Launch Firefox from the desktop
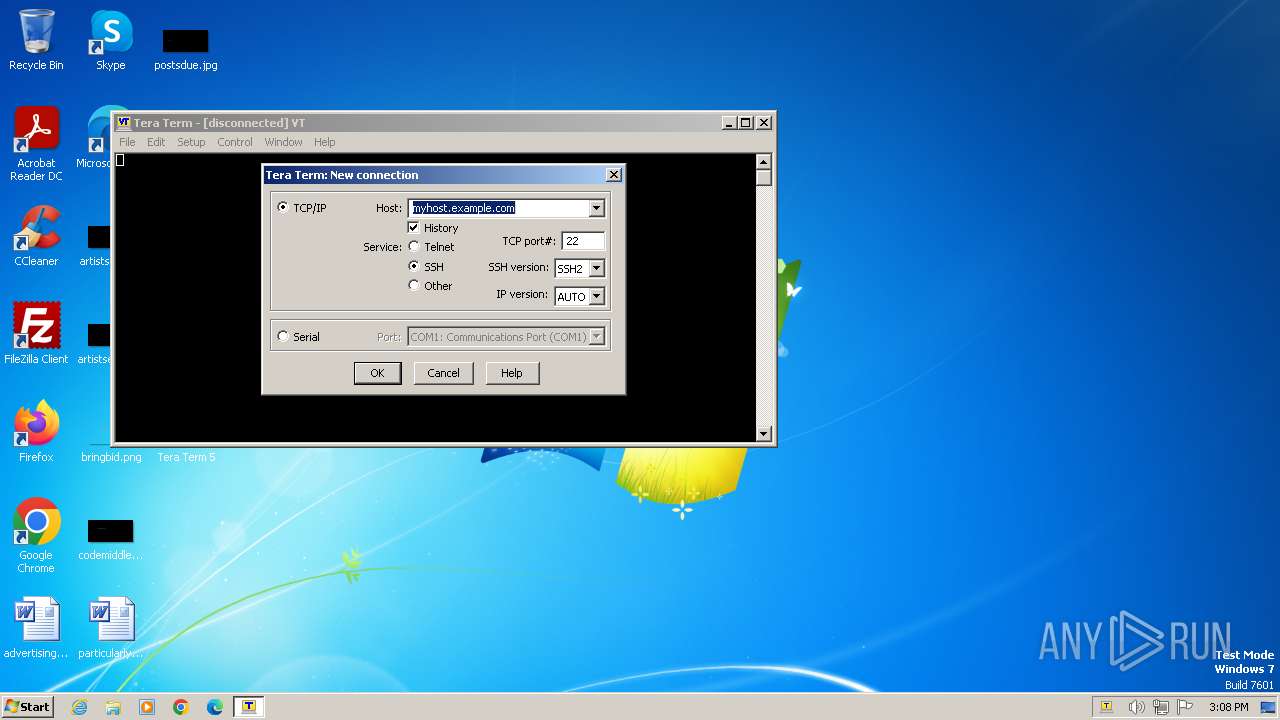 pyautogui.click(x=36, y=432)
